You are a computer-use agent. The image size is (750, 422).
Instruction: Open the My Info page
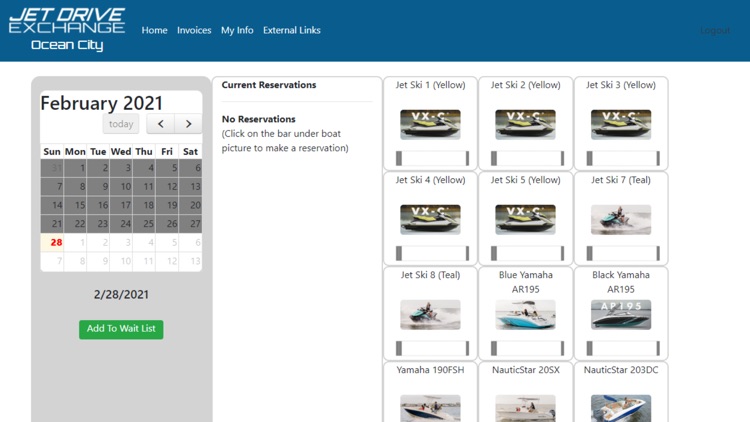point(237,30)
